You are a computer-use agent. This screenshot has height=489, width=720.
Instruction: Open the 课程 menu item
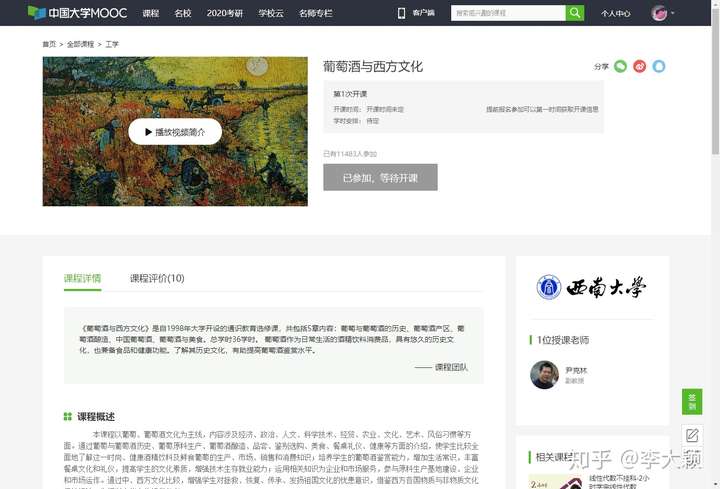(x=151, y=13)
